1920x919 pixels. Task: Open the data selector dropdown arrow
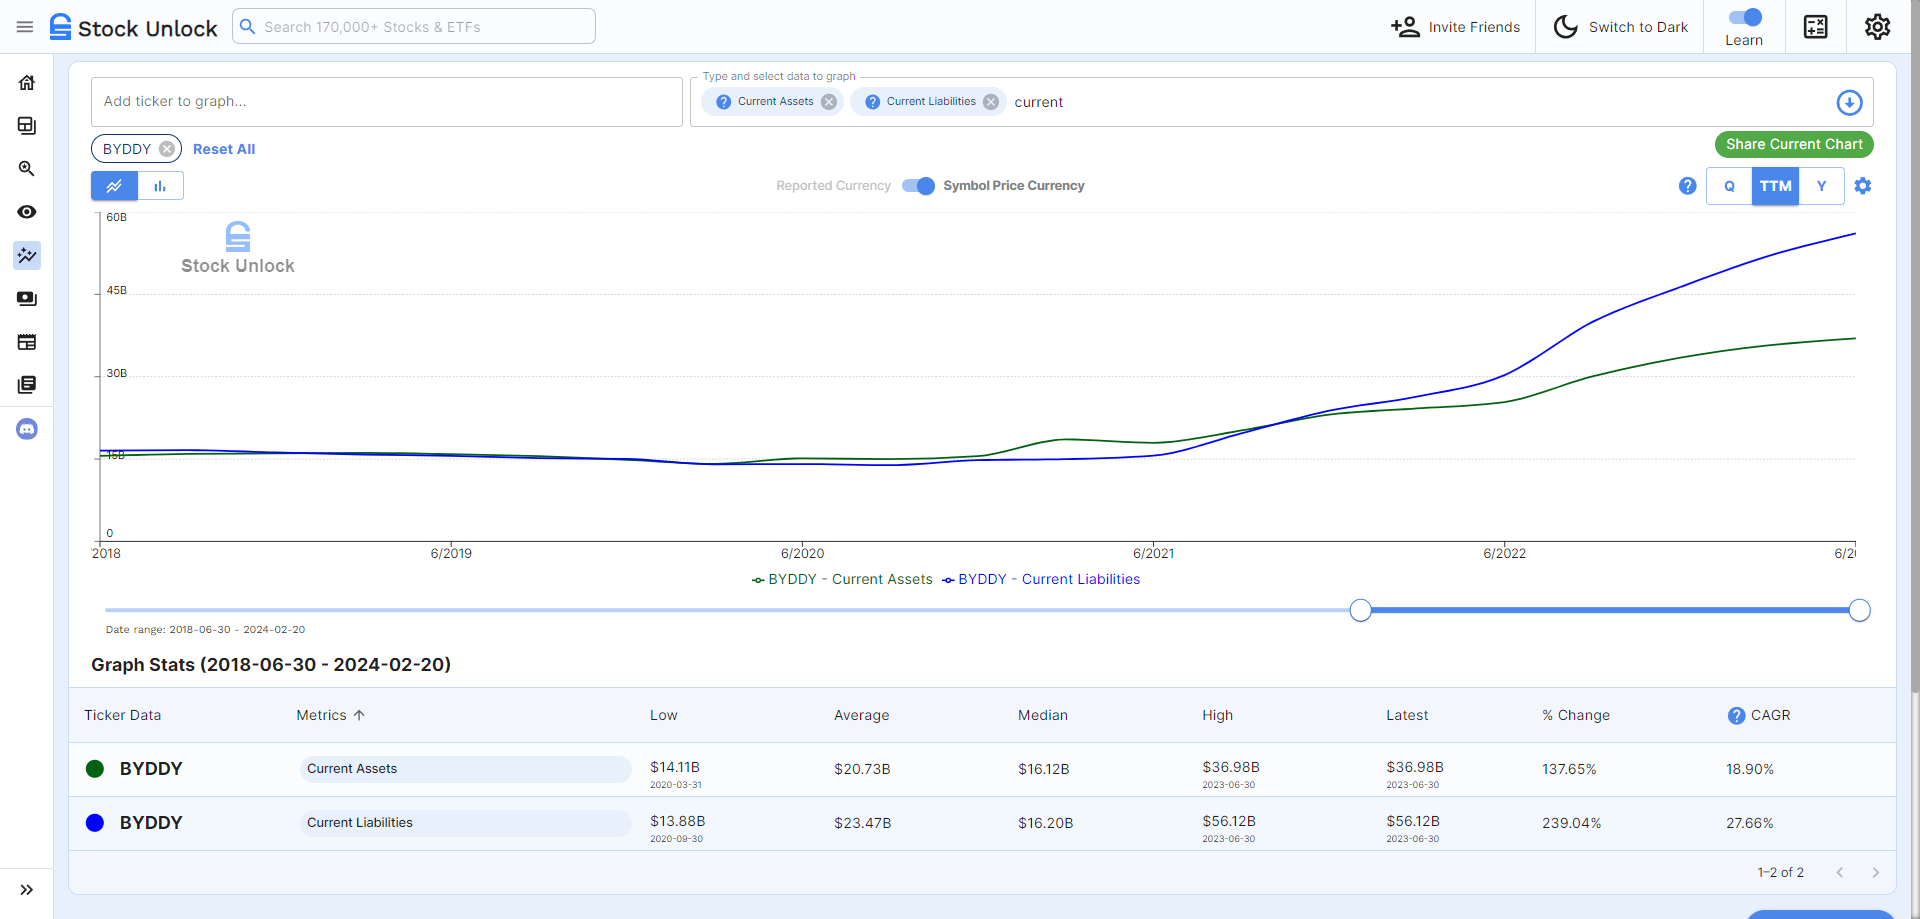click(x=1849, y=102)
